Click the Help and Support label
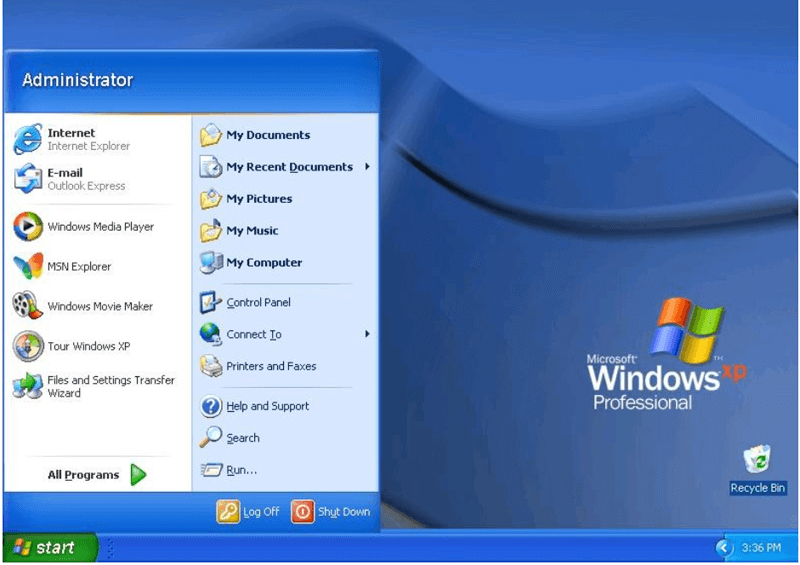This screenshot has height=565, width=800. tap(268, 406)
